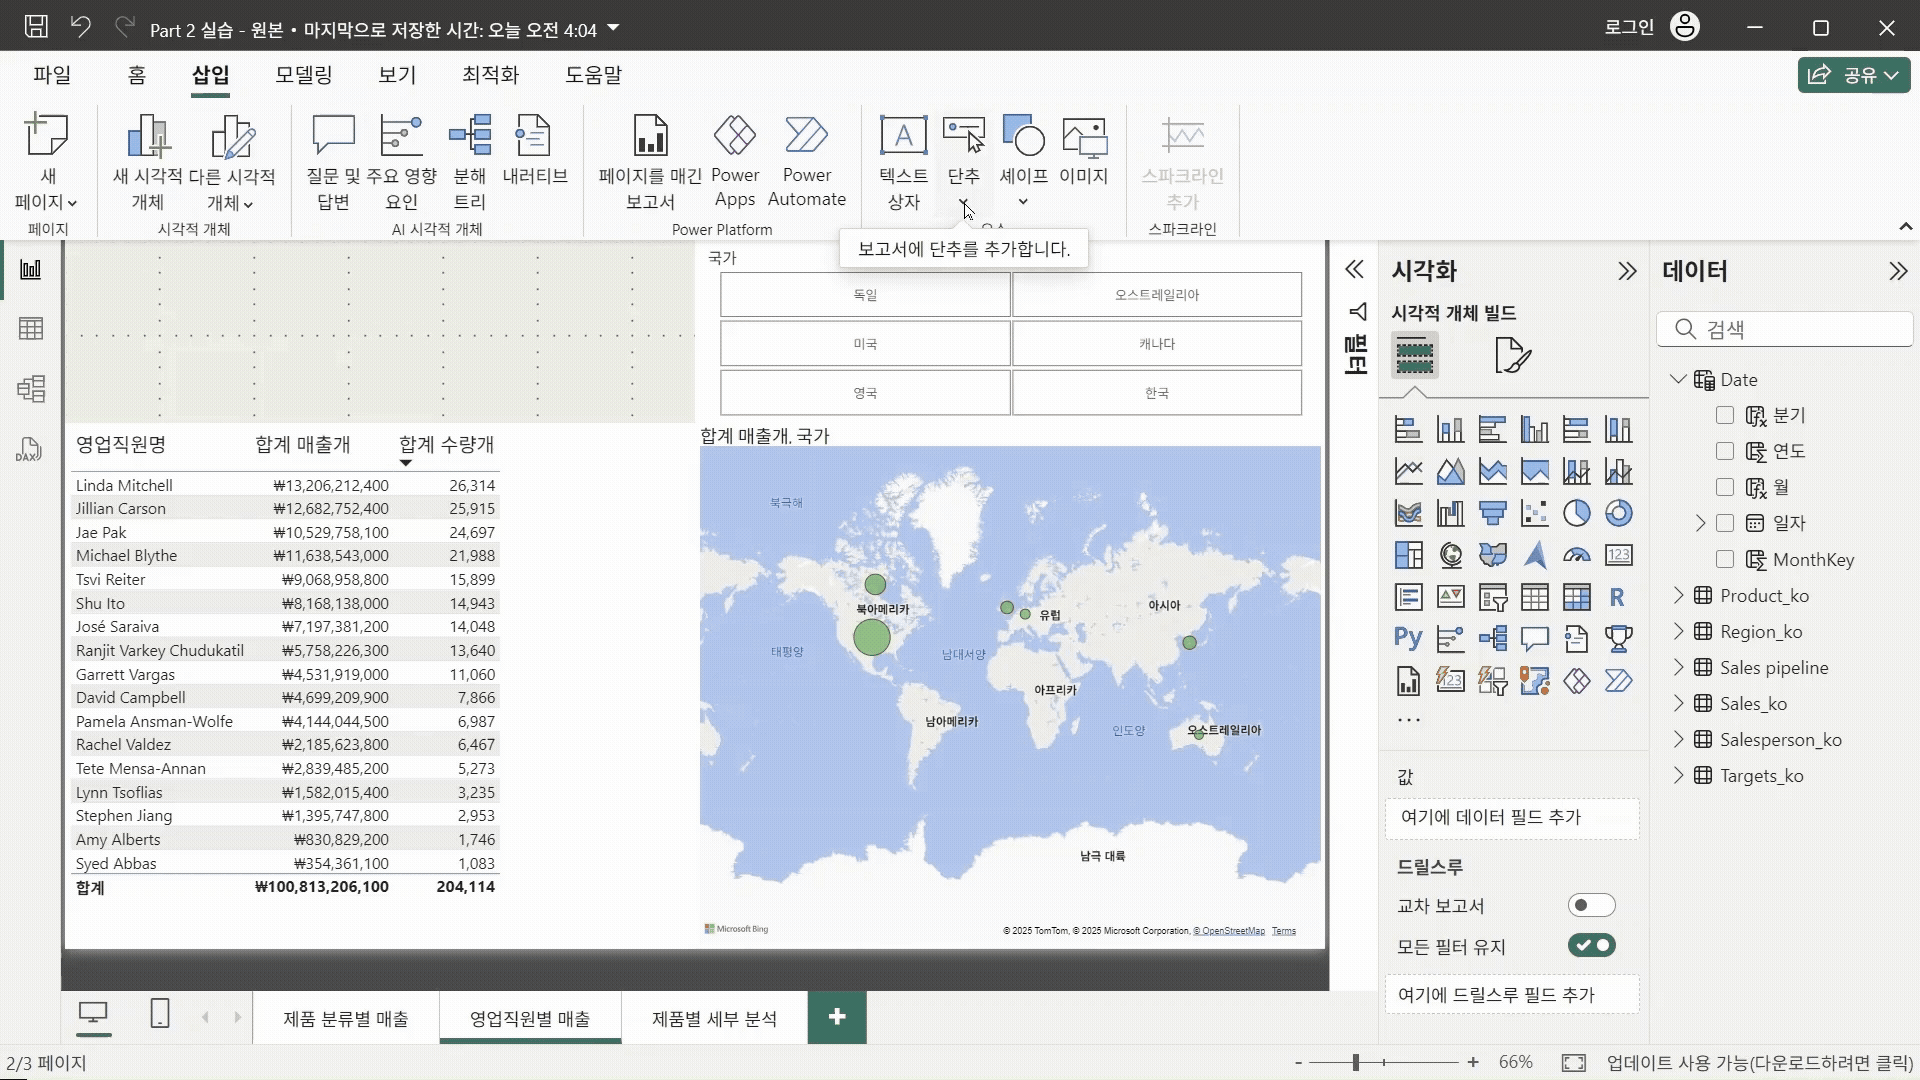Click the 공유 share button
1920x1080 pixels.
click(1853, 75)
